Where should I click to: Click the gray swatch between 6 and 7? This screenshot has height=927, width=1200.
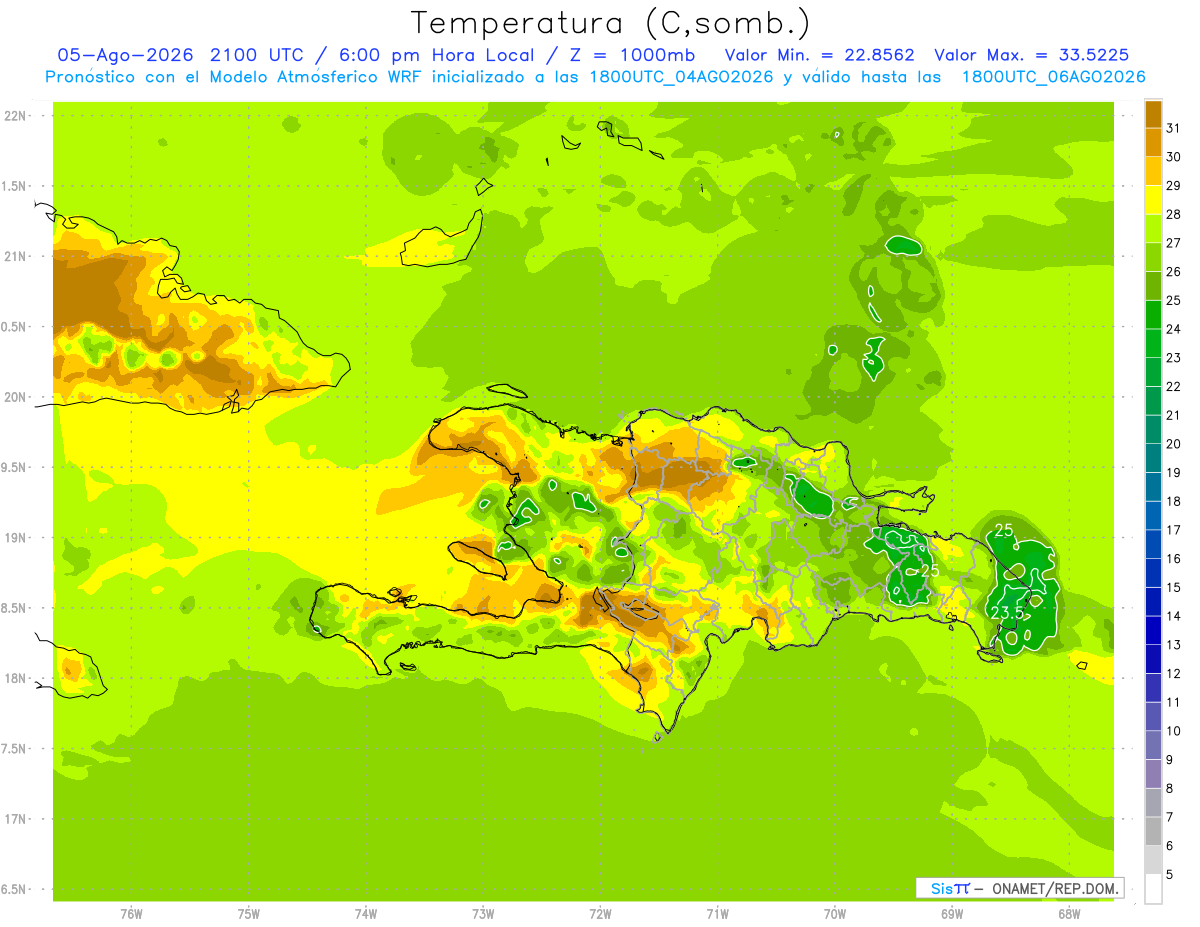tap(1153, 832)
